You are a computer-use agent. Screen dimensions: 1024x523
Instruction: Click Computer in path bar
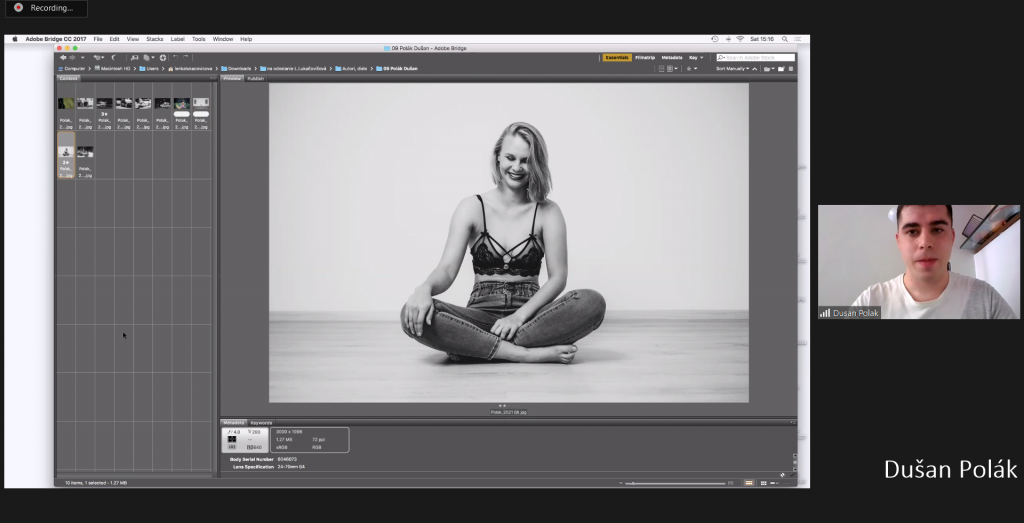pyautogui.click(x=72, y=69)
